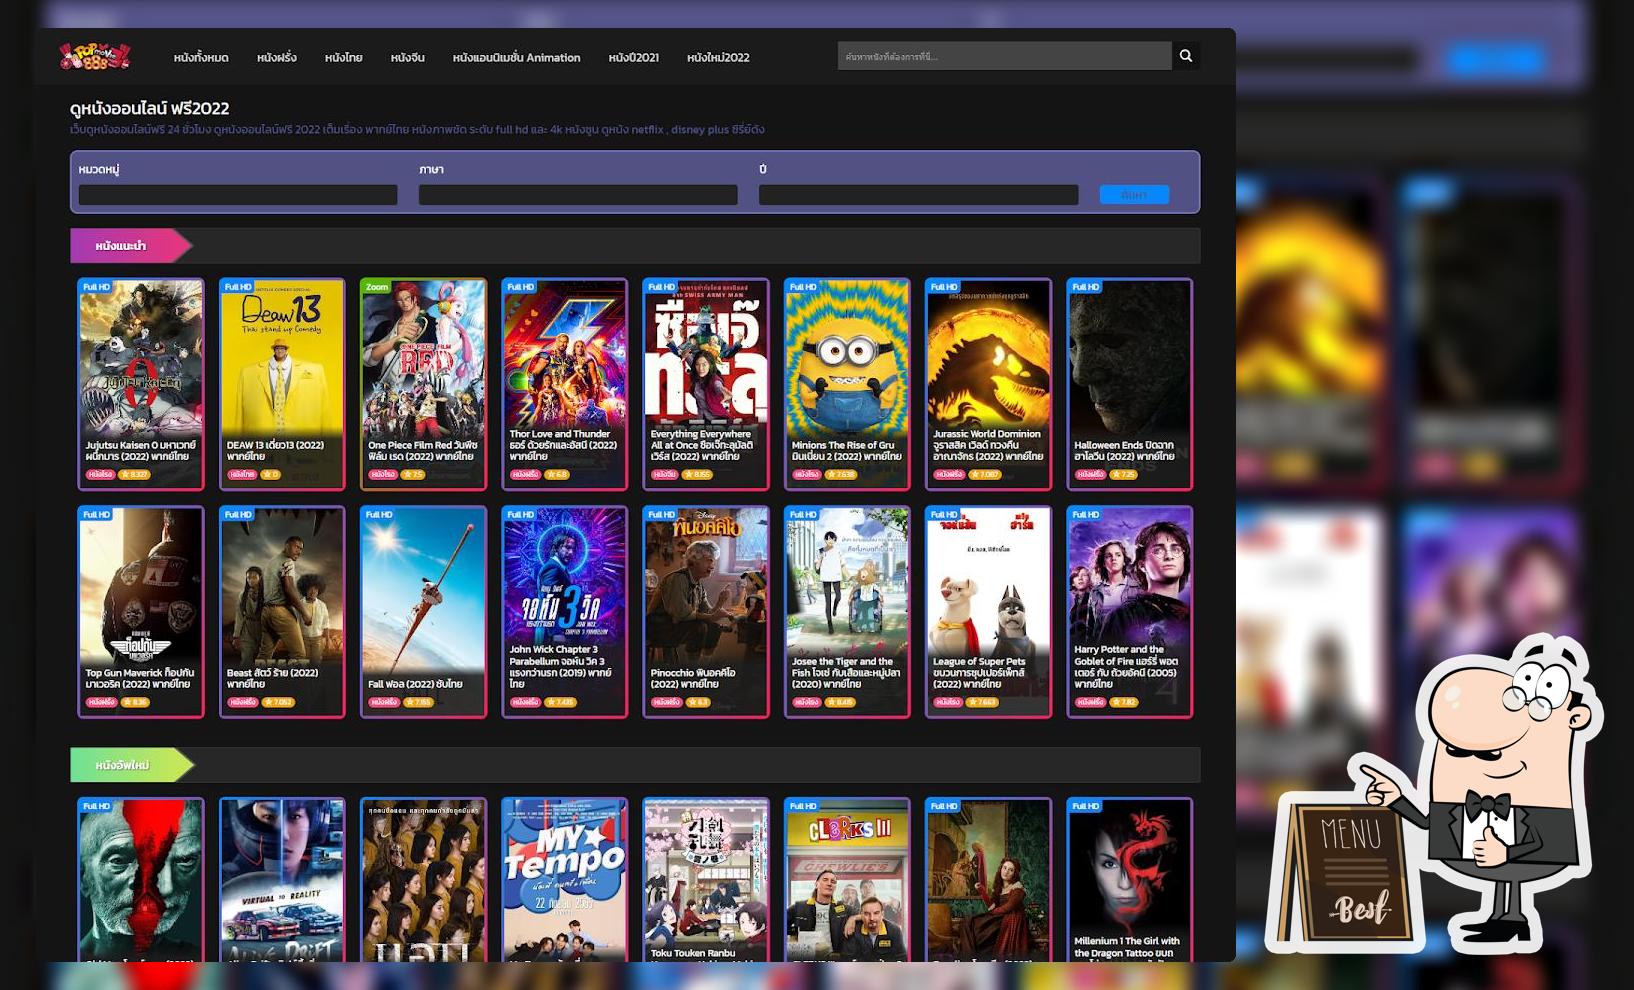
Task: Open the Jujutsu Kaisen 0 poster
Action: tap(141, 384)
